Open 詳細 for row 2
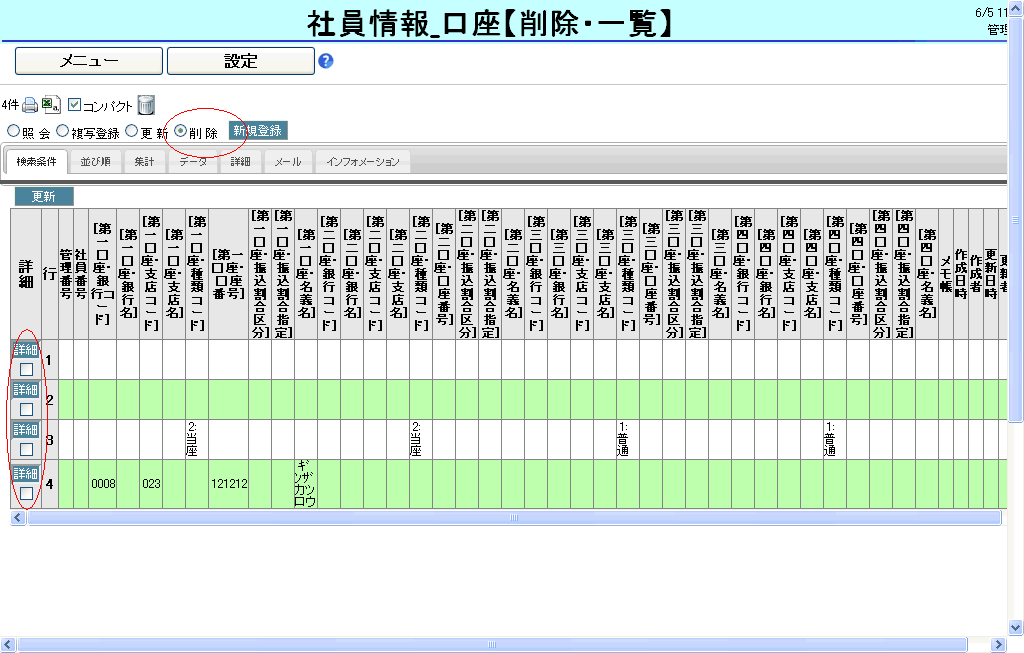This screenshot has width=1024, height=653. pos(26,389)
